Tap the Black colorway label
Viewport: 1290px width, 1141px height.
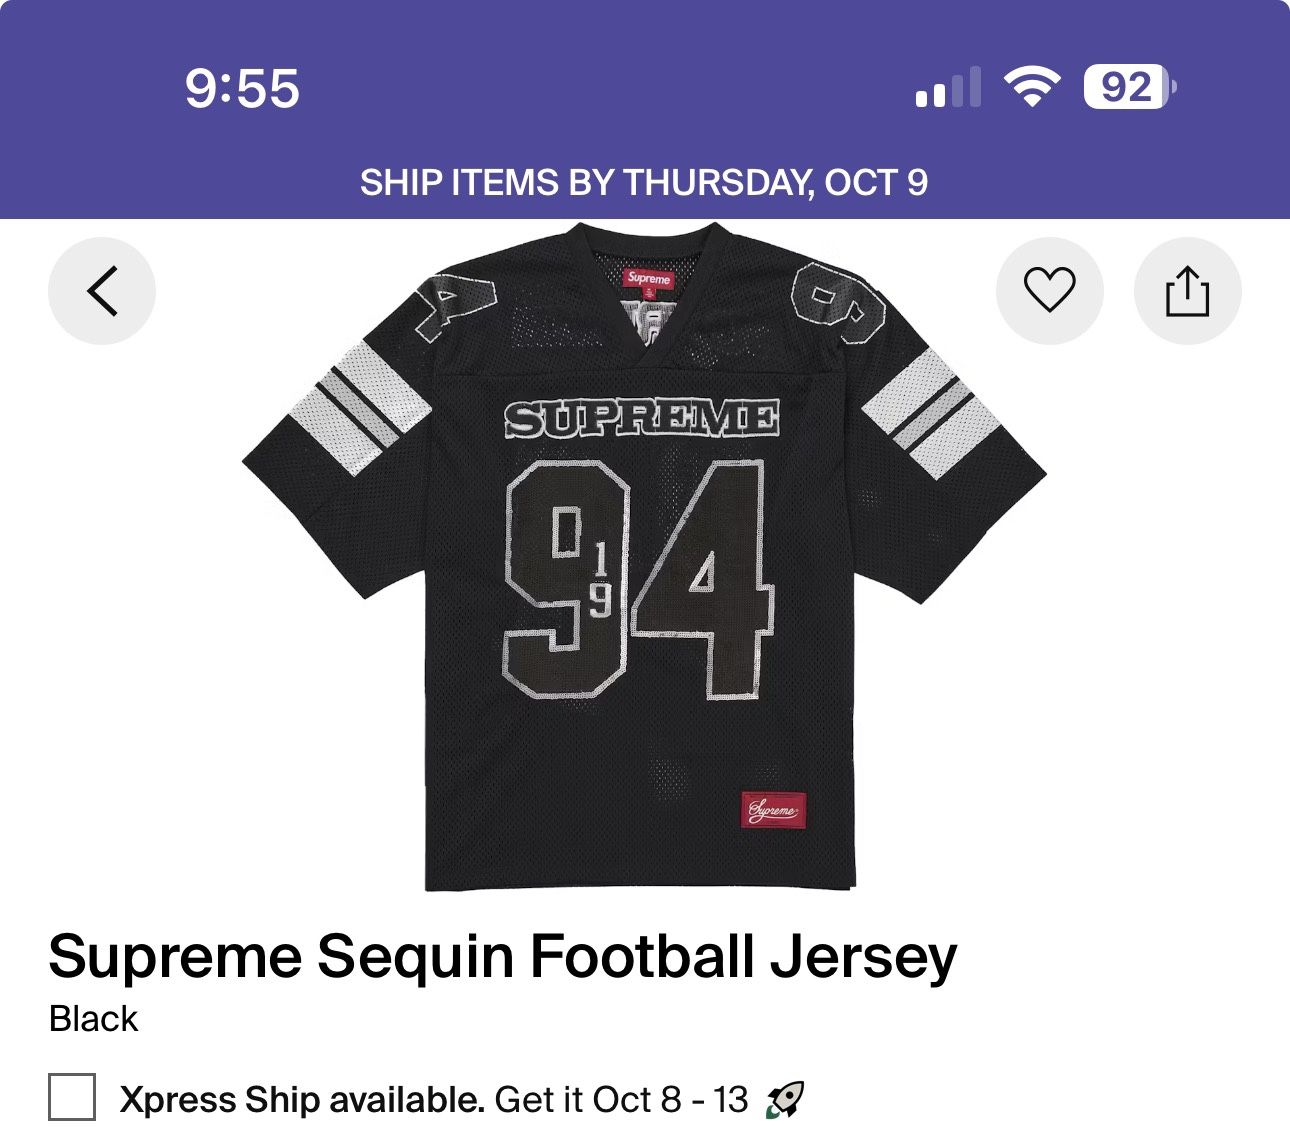point(93,1018)
